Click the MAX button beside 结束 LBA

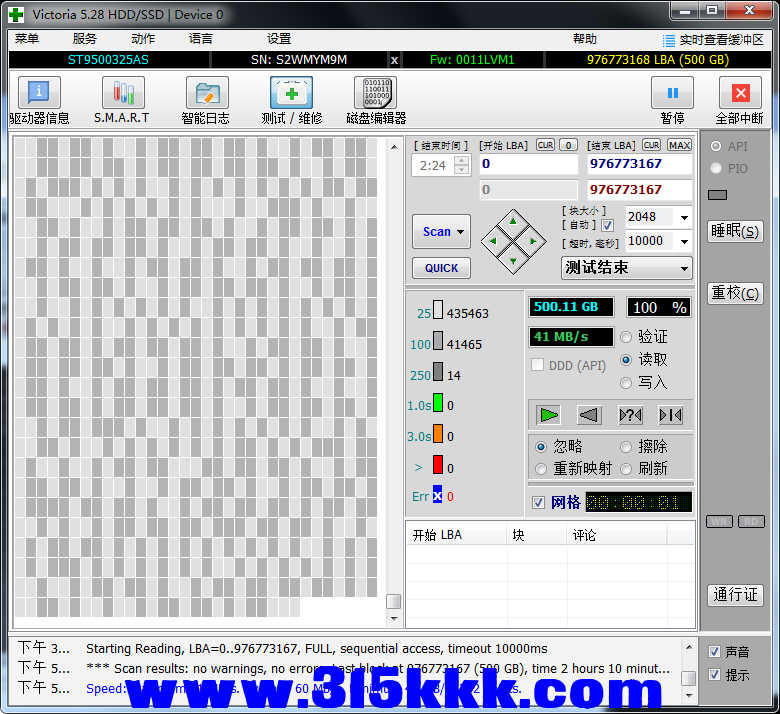679,145
